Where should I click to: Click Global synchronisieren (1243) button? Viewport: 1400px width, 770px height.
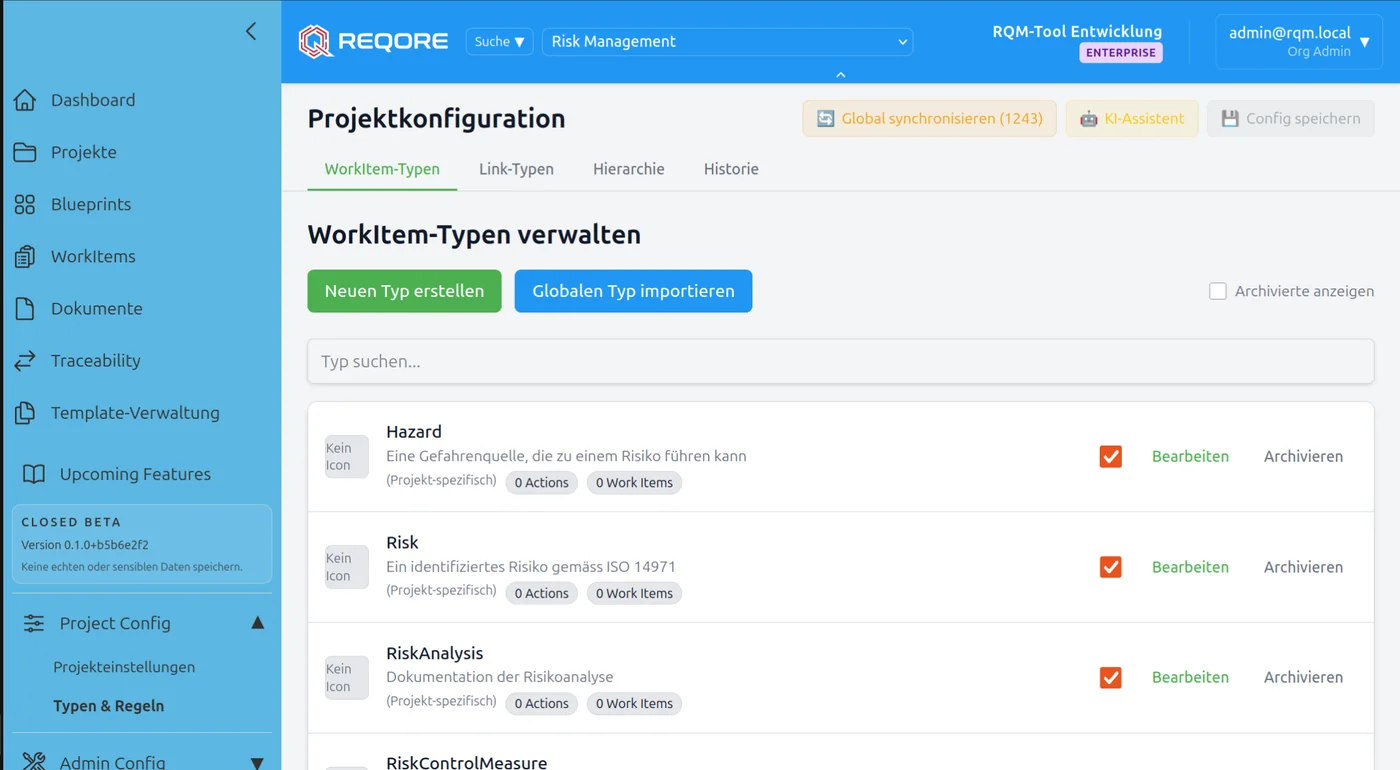pyautogui.click(x=929, y=118)
